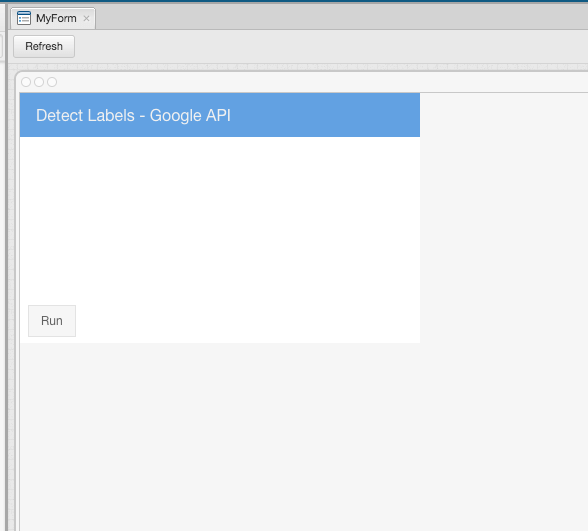
Task: Click the gray canvas area below the Run form
Action: pos(304,436)
